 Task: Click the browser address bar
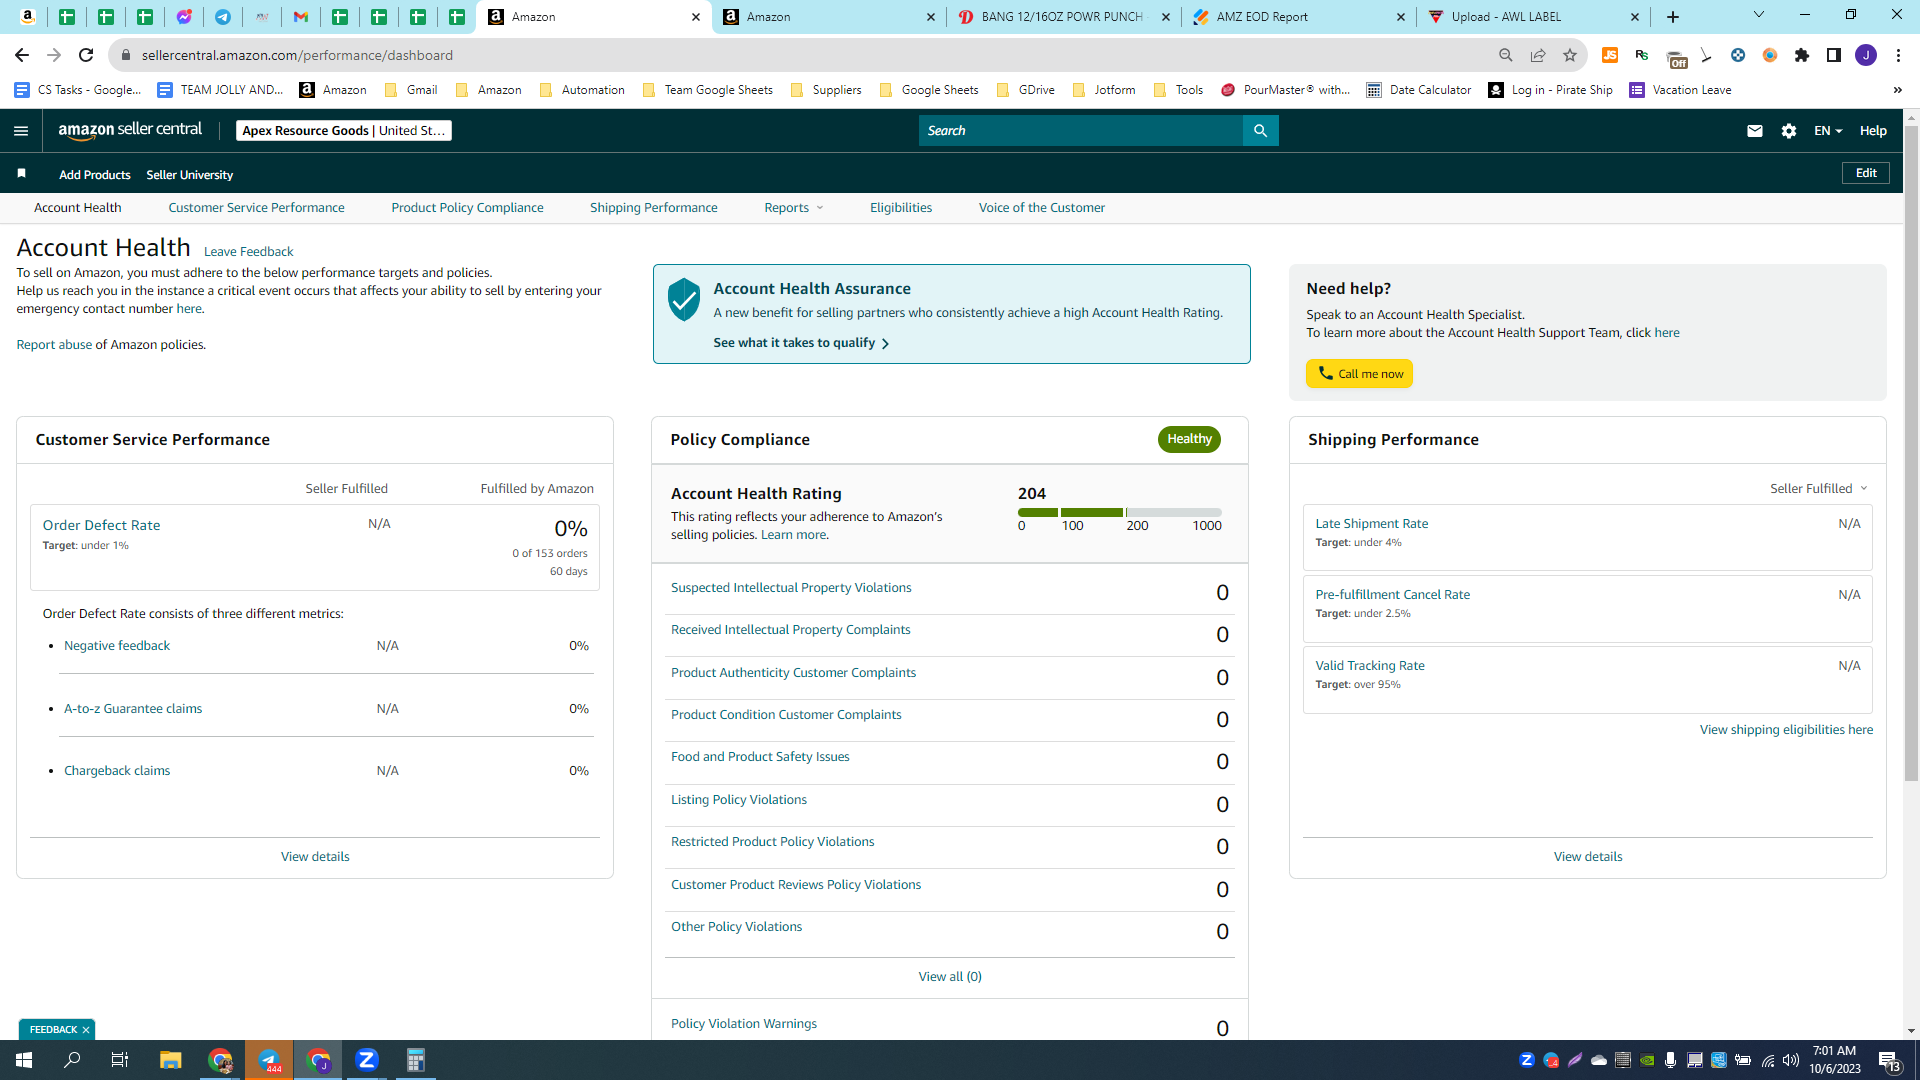point(800,55)
